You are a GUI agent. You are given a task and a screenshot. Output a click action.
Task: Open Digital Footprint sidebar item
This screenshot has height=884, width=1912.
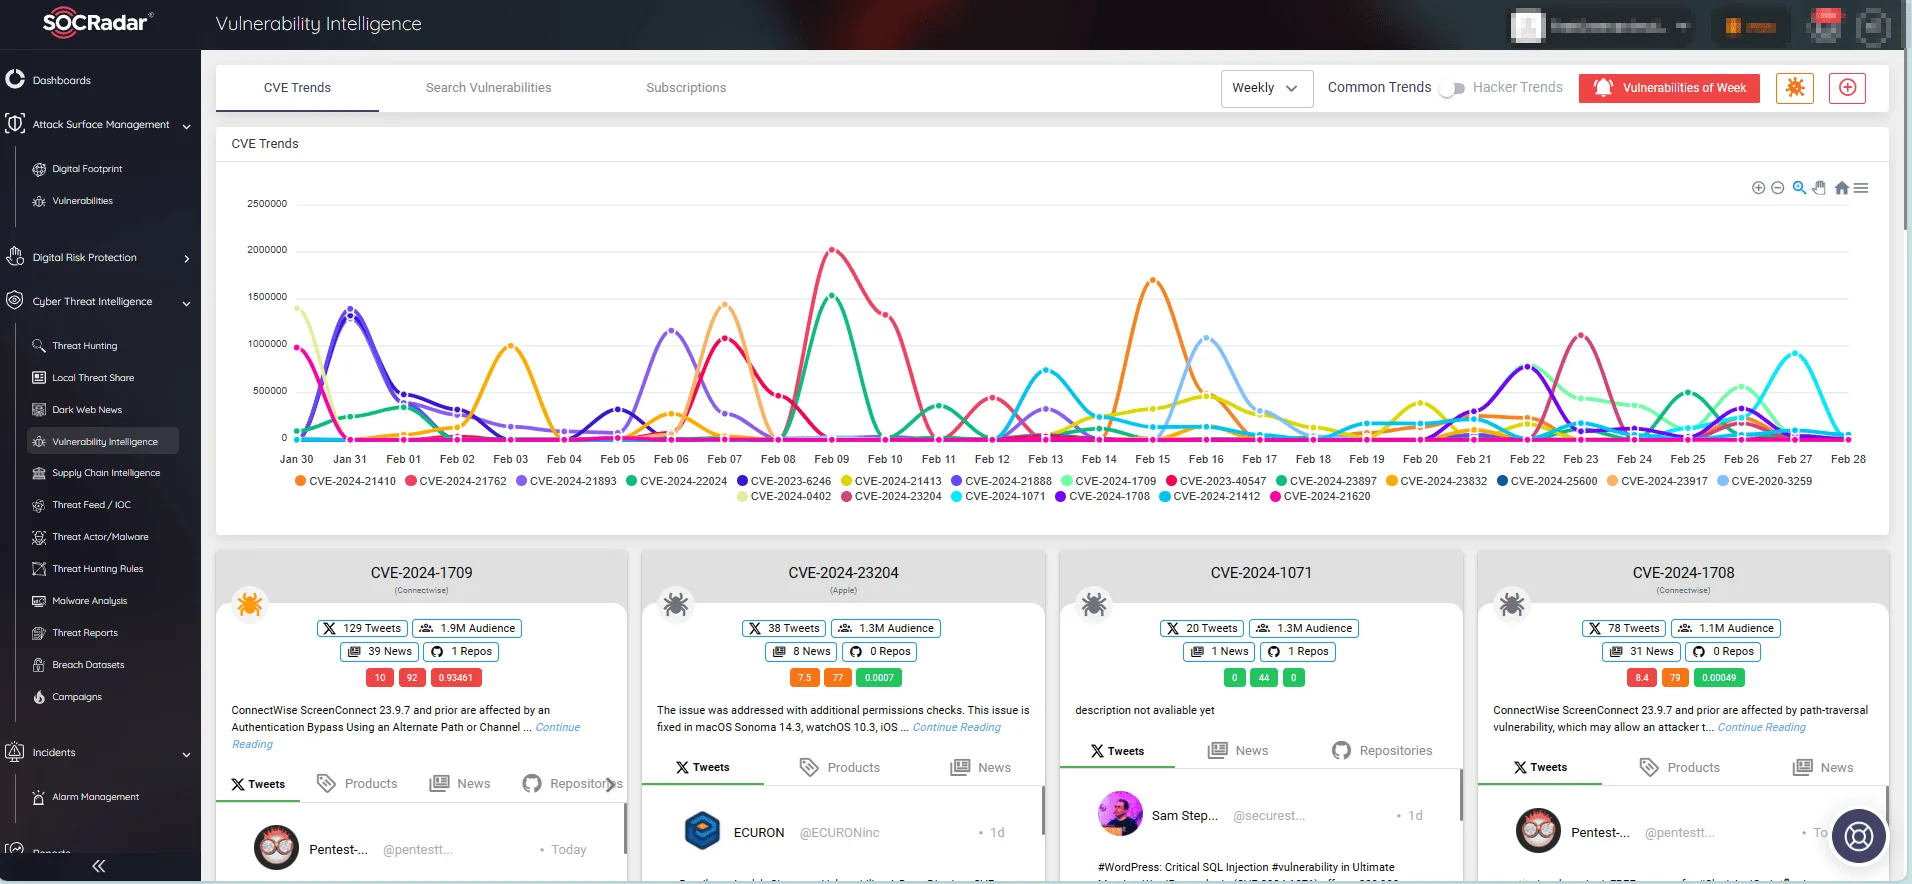(87, 169)
